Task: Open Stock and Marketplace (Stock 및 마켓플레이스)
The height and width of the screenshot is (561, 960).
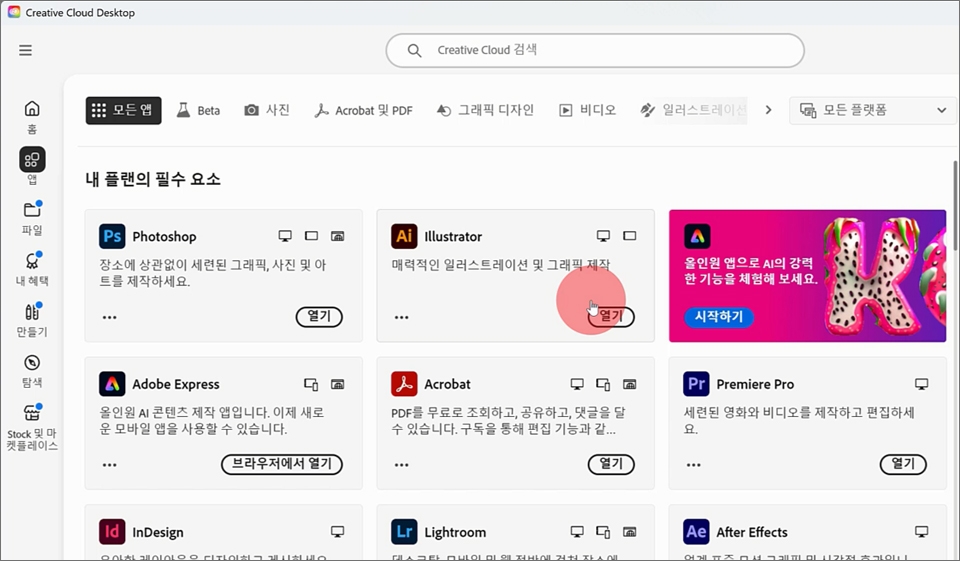Action: pos(32,427)
